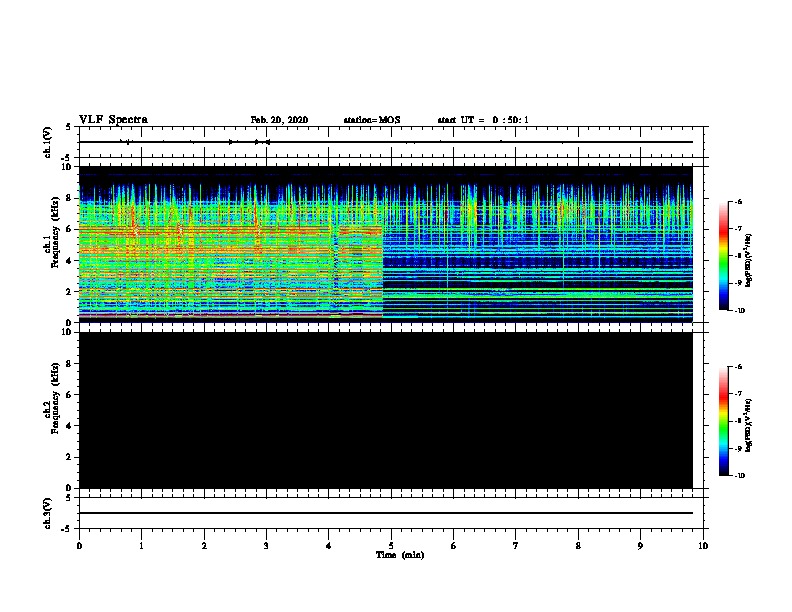Click the time axis tick label "9"
Screen dimensions: 792x612
point(640,545)
